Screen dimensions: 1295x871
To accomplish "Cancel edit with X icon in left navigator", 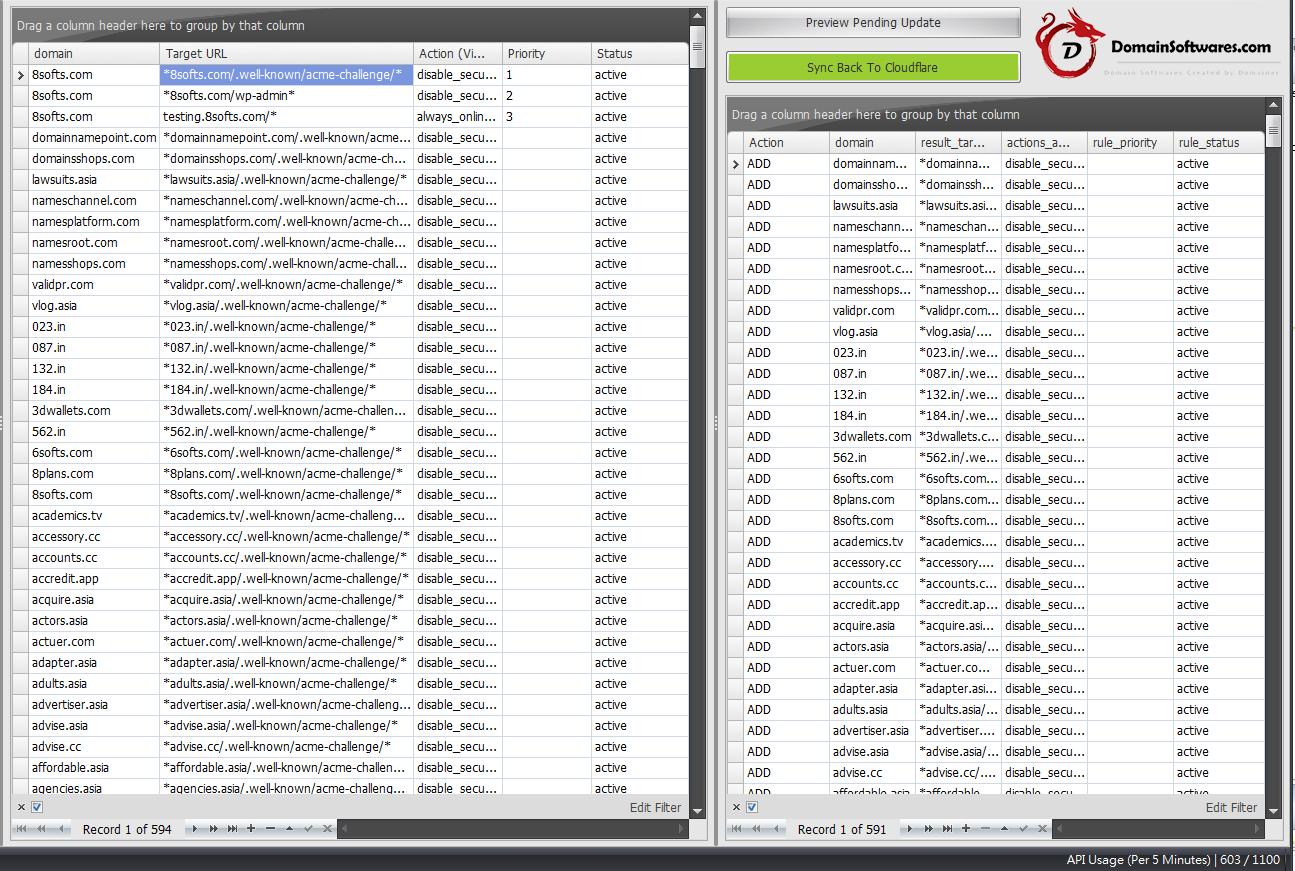I will pyautogui.click(x=327, y=829).
